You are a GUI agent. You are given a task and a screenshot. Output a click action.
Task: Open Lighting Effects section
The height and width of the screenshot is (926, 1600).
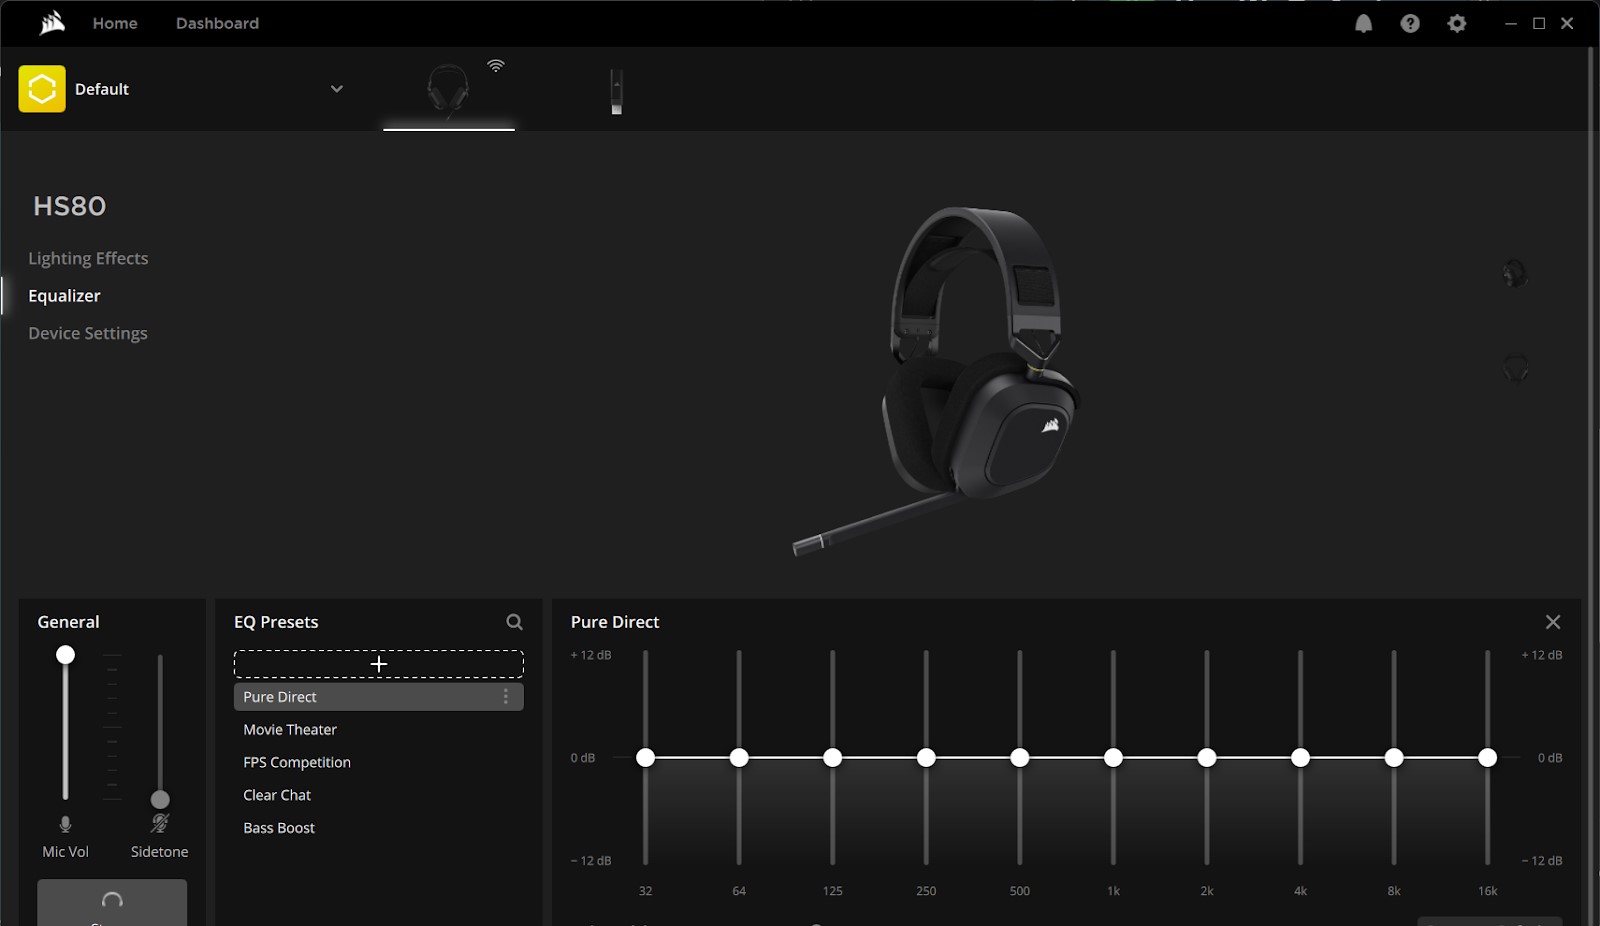coord(88,258)
